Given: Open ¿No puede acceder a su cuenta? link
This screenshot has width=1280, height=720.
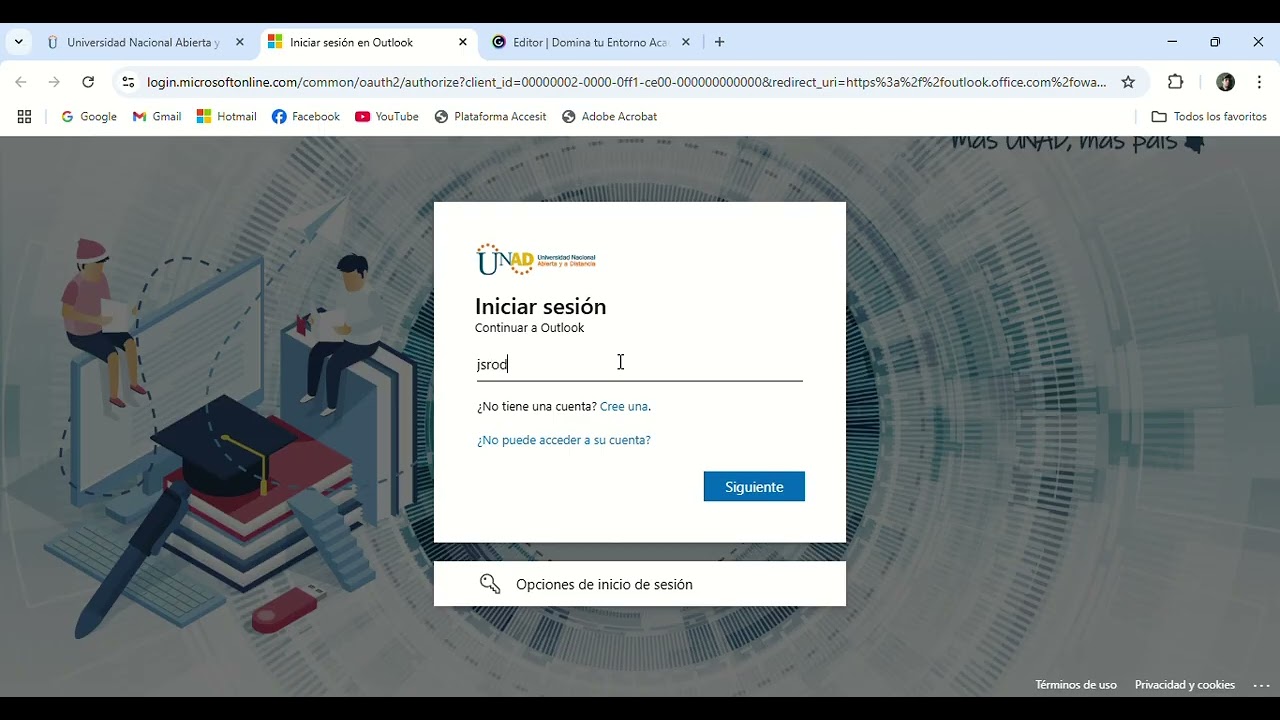Looking at the screenshot, I should [x=564, y=440].
